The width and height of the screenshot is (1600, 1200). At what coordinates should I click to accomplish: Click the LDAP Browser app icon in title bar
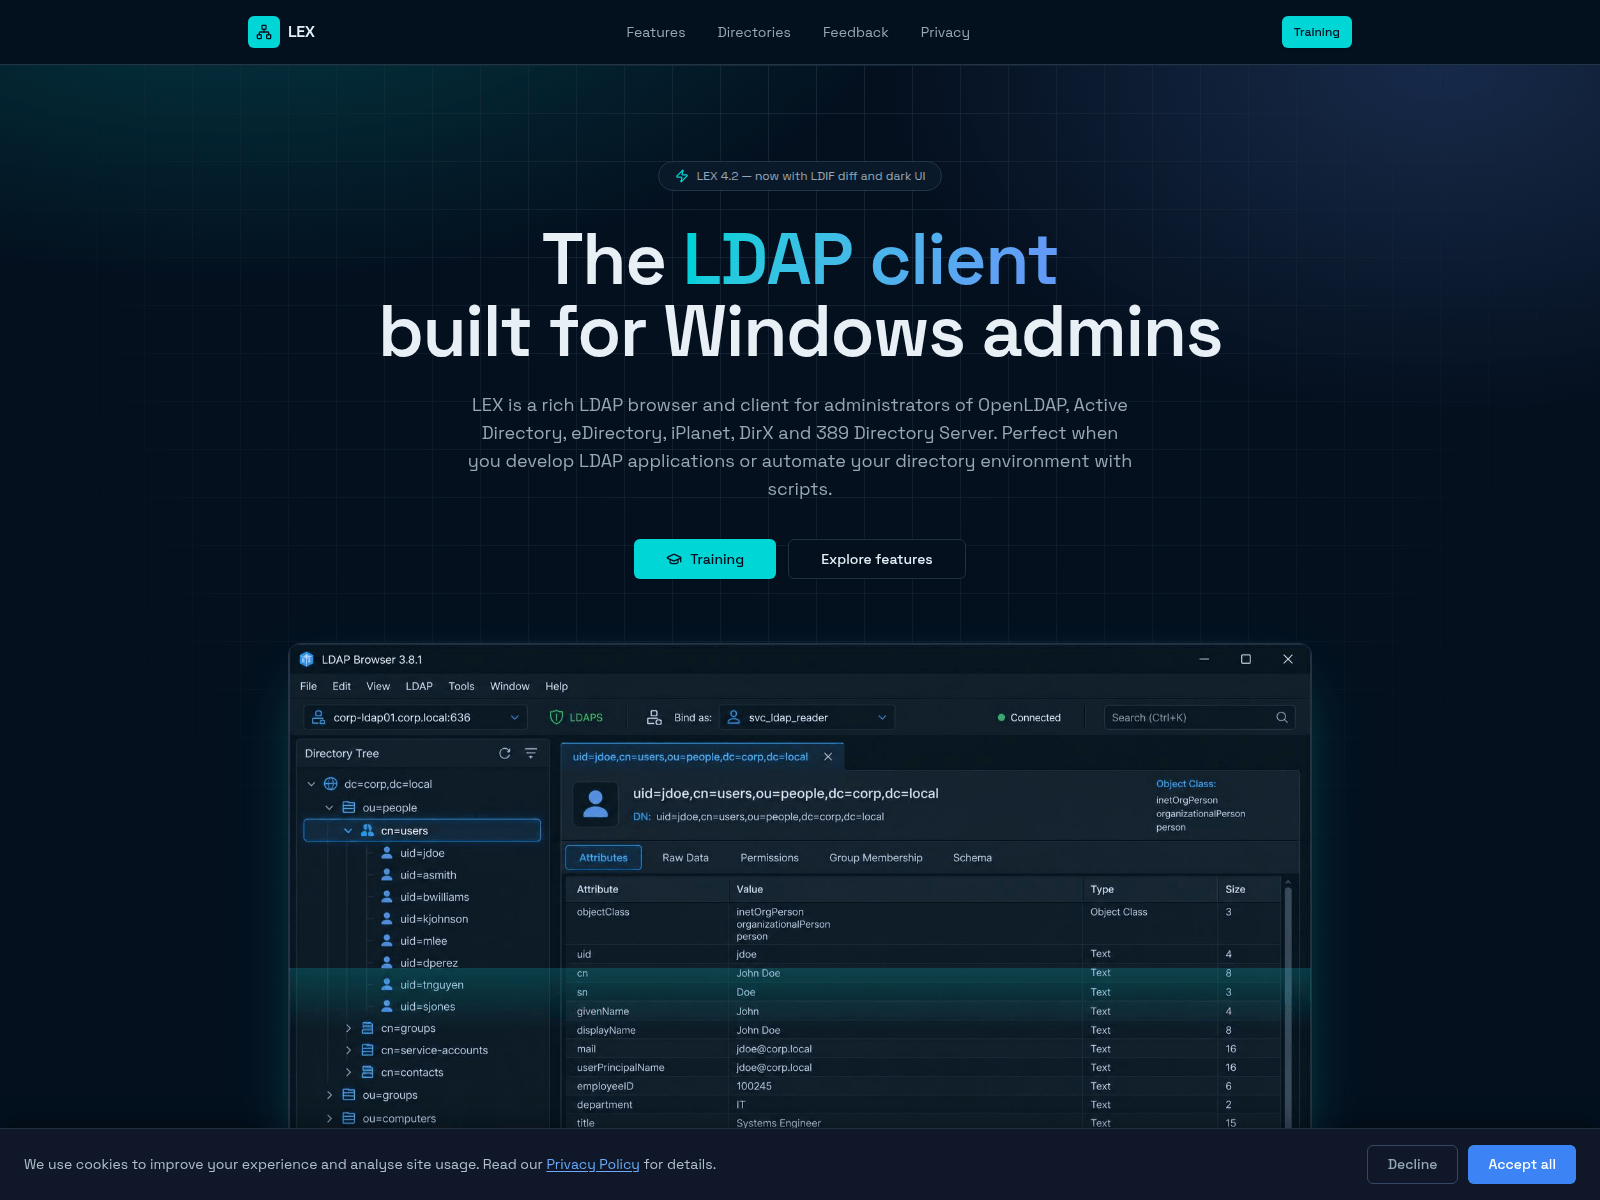(307, 659)
